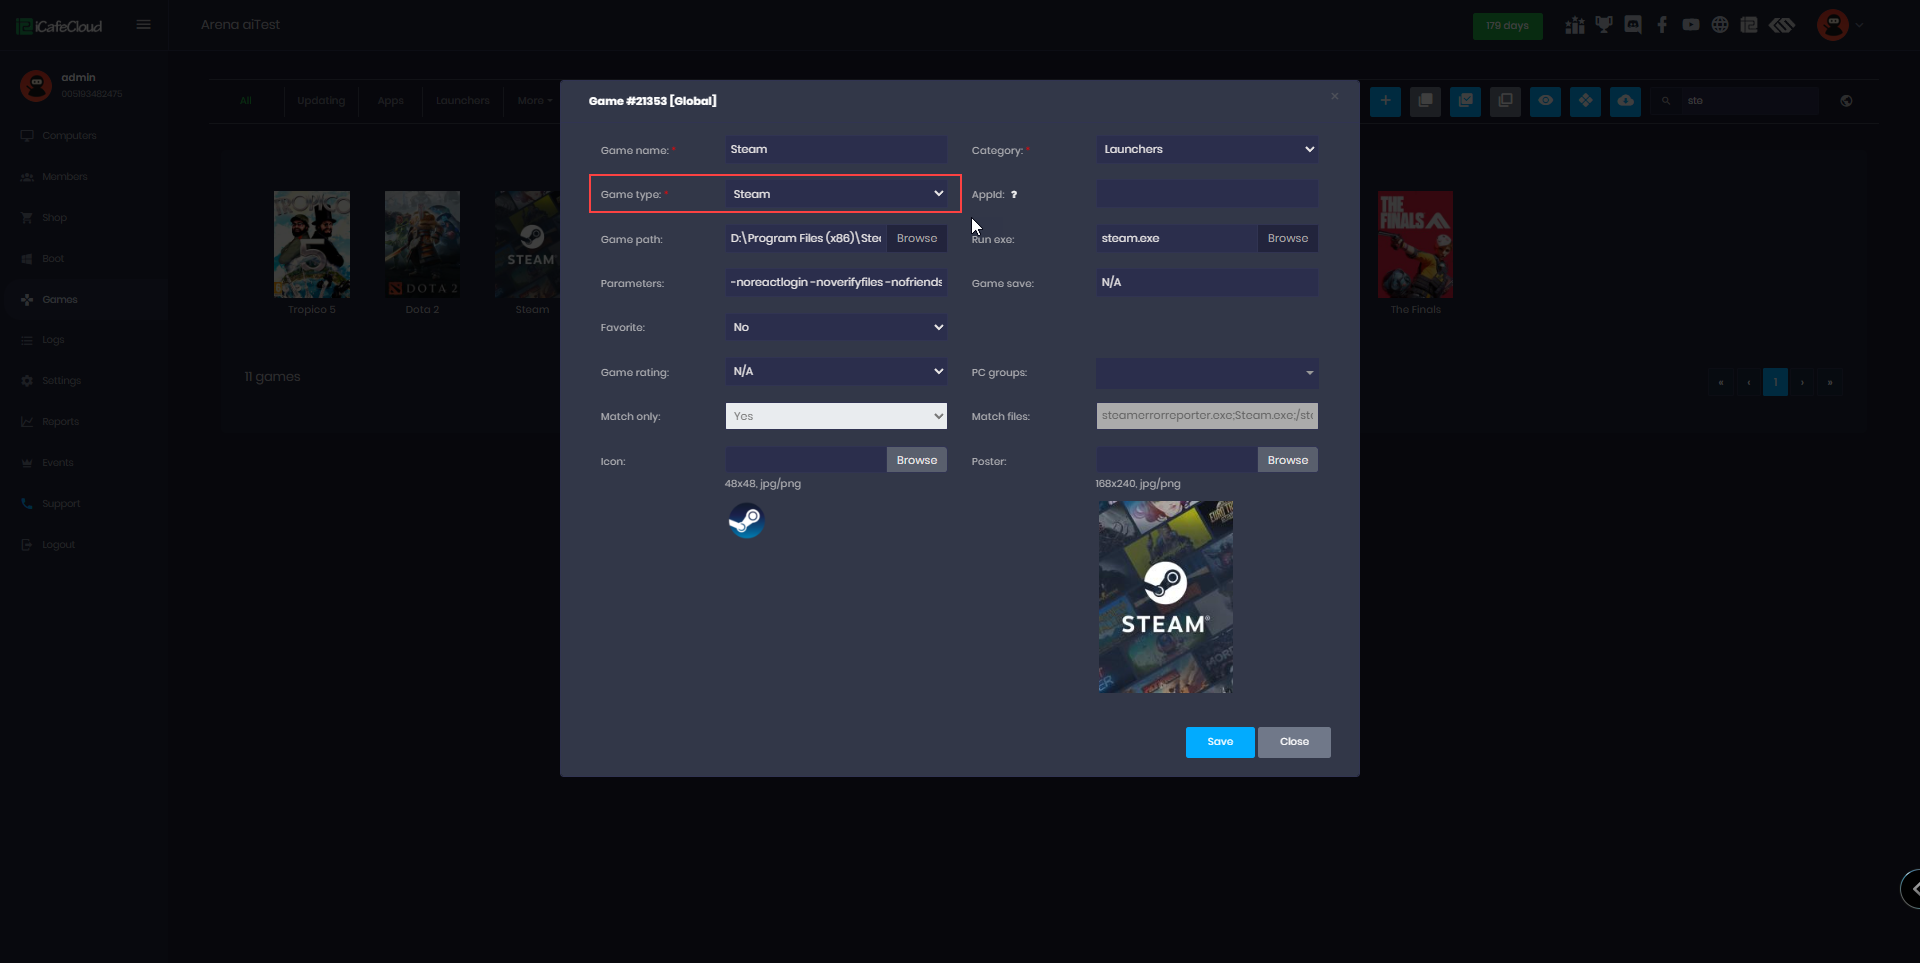Click the user avatar in top bar
1920x963 pixels.
[1832, 25]
